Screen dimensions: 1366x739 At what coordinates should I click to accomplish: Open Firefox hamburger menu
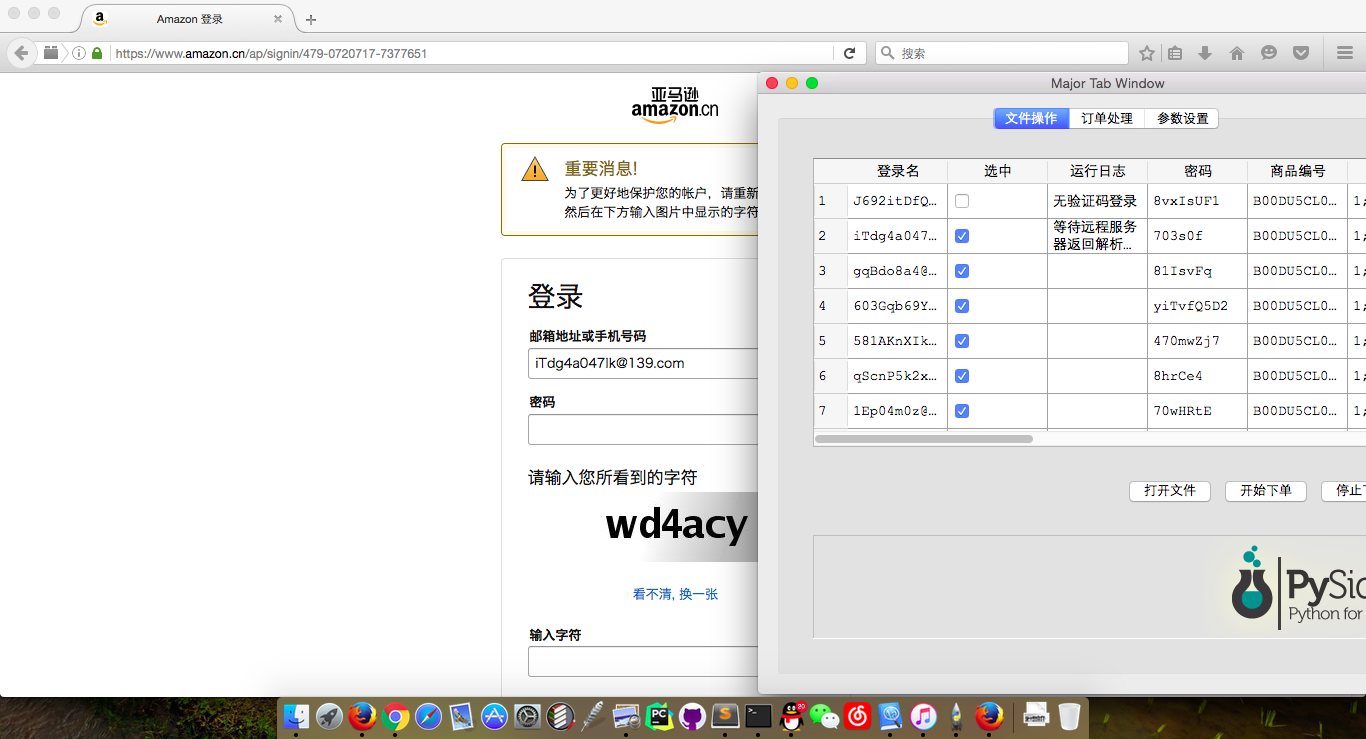(x=1345, y=53)
